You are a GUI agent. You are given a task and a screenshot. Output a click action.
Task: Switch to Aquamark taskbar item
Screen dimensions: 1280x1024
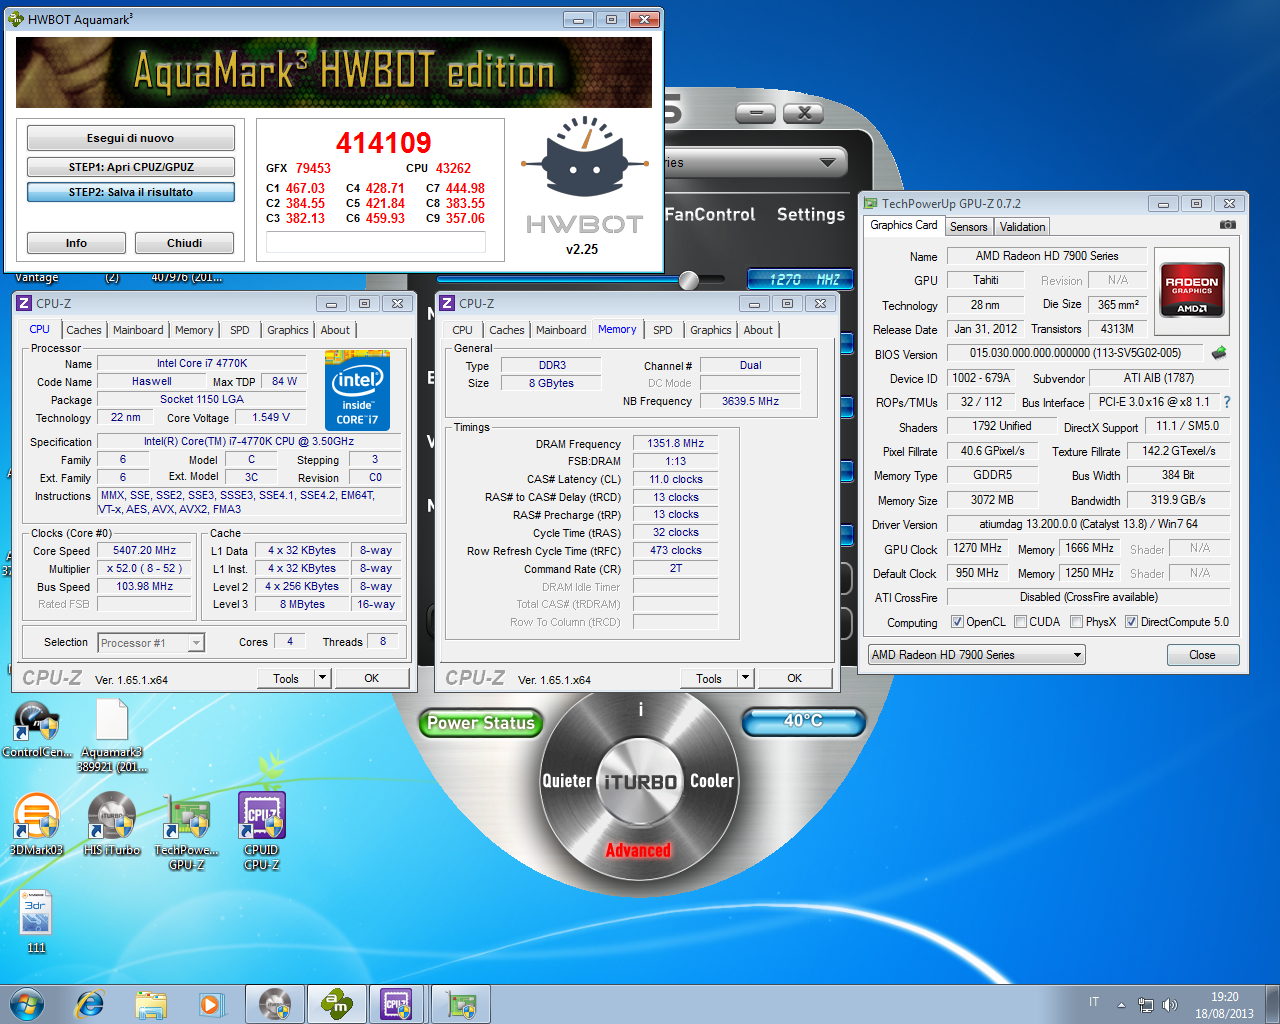coord(336,1004)
